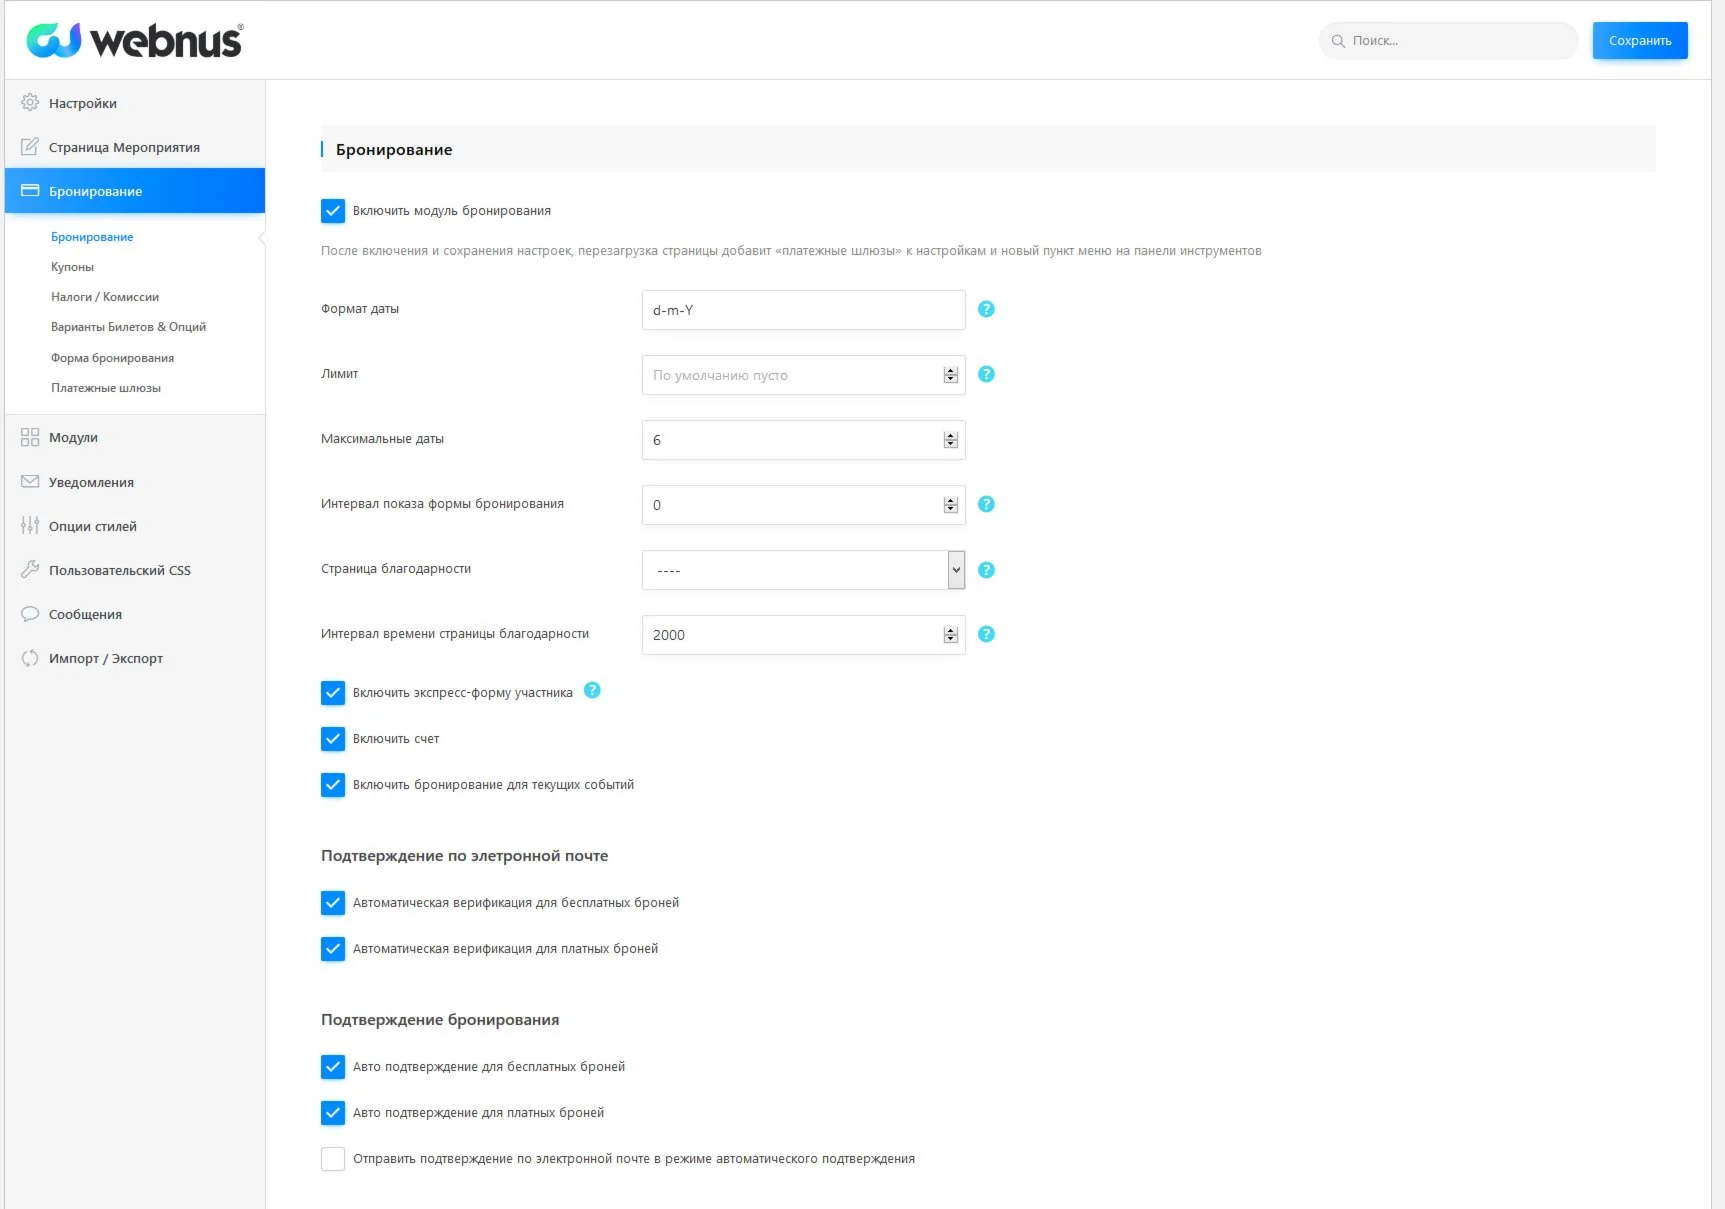Click the envelope icon for Уведомления
This screenshot has height=1209, width=1725.
tap(30, 482)
